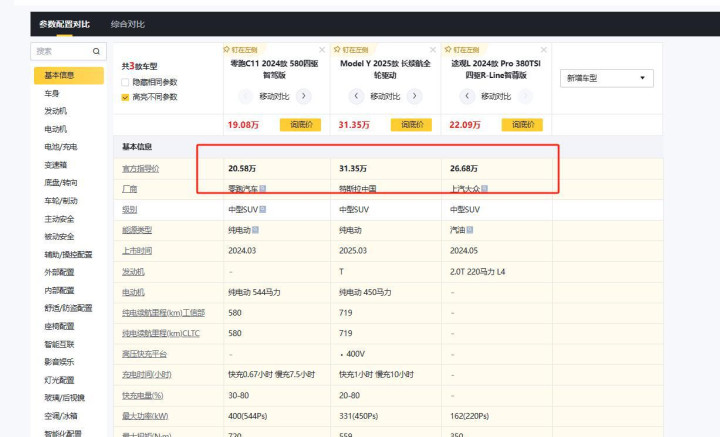Open the 纯电续航里程(km)CLTC link
This screenshot has width=720, height=437.
(x=161, y=333)
